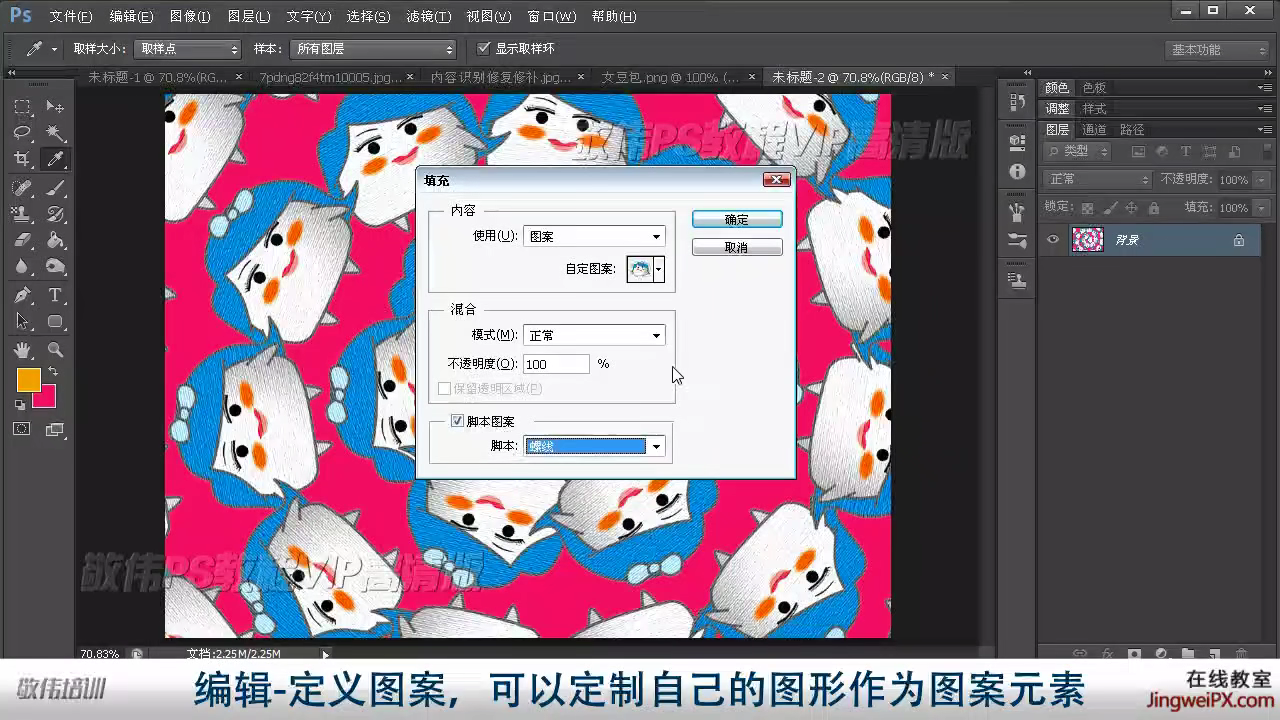Confirm fill with 确定 button
The image size is (1280, 720).
(x=737, y=220)
